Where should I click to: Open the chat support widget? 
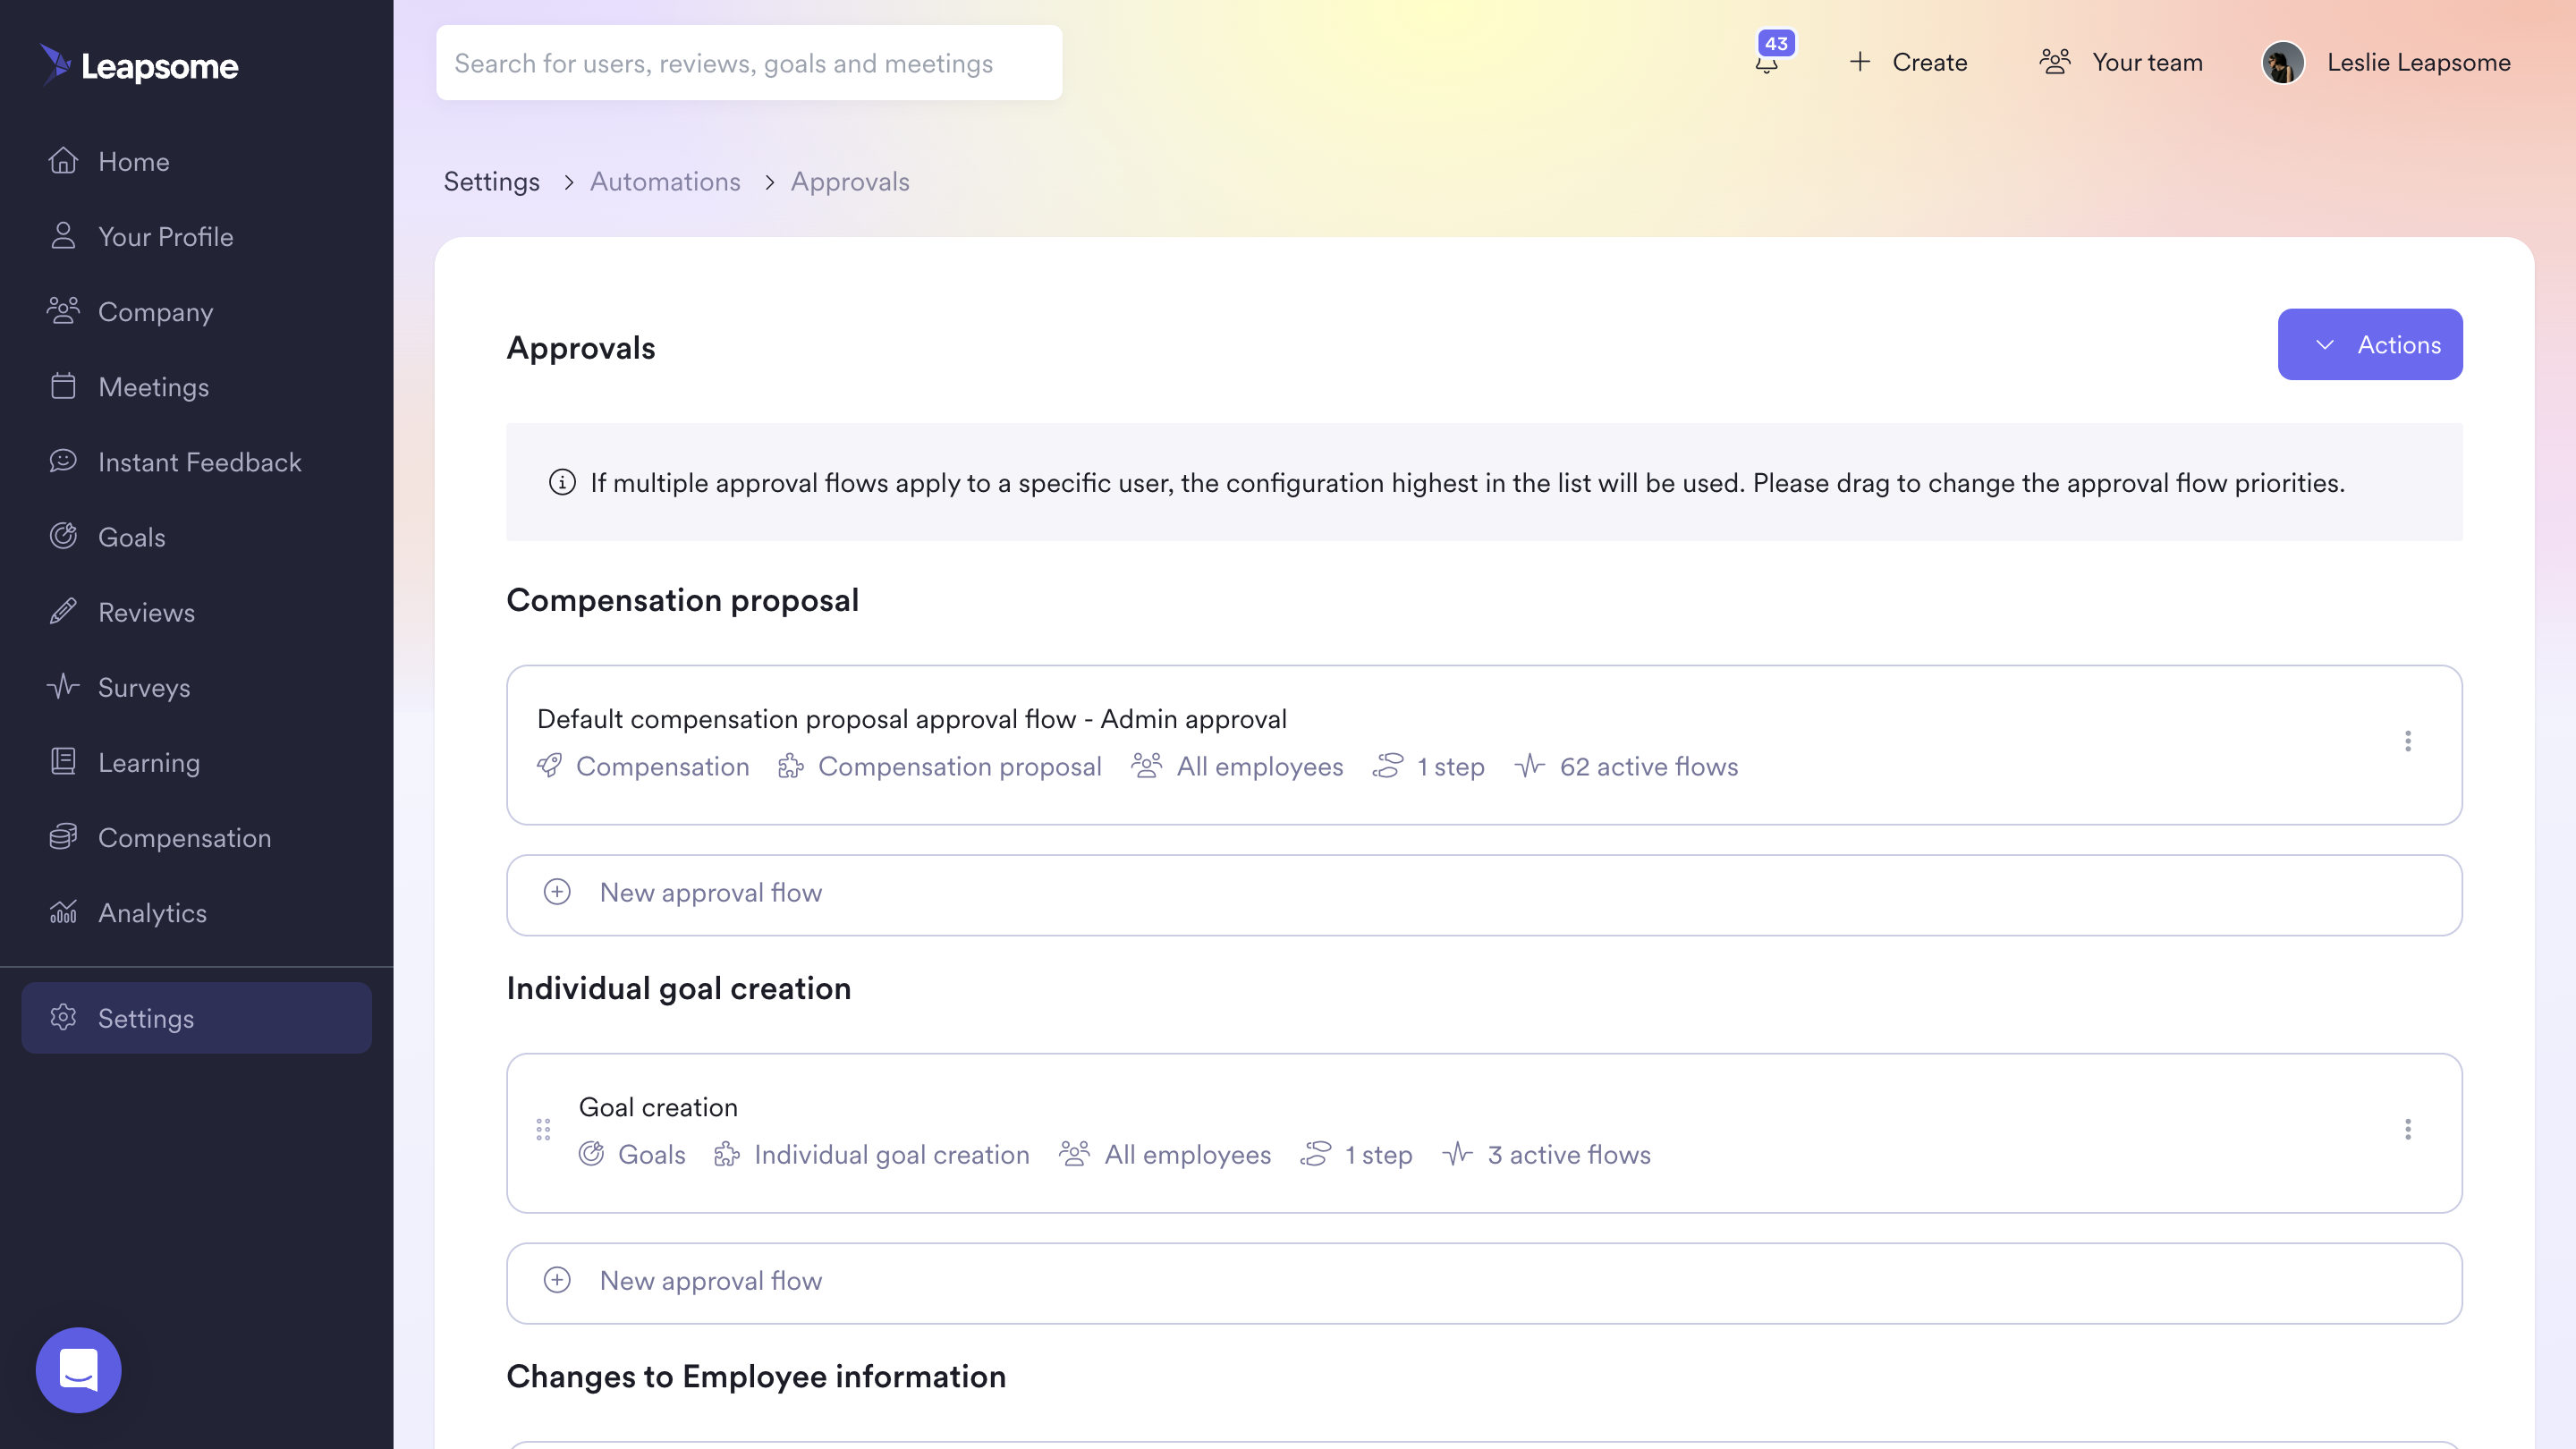(78, 1370)
